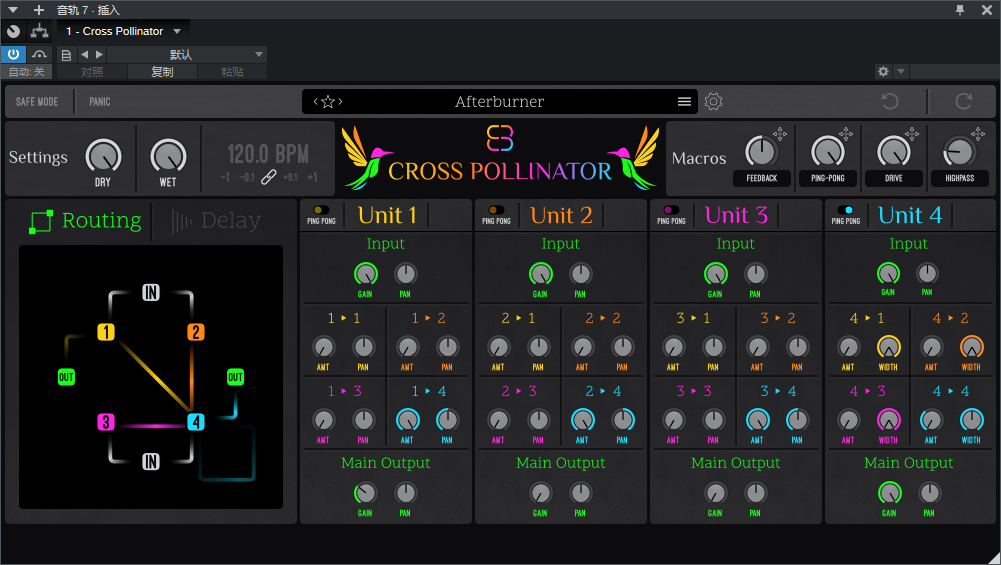Click the FEEDBACK macro label button
This screenshot has height=565, width=1001.
click(x=762, y=178)
